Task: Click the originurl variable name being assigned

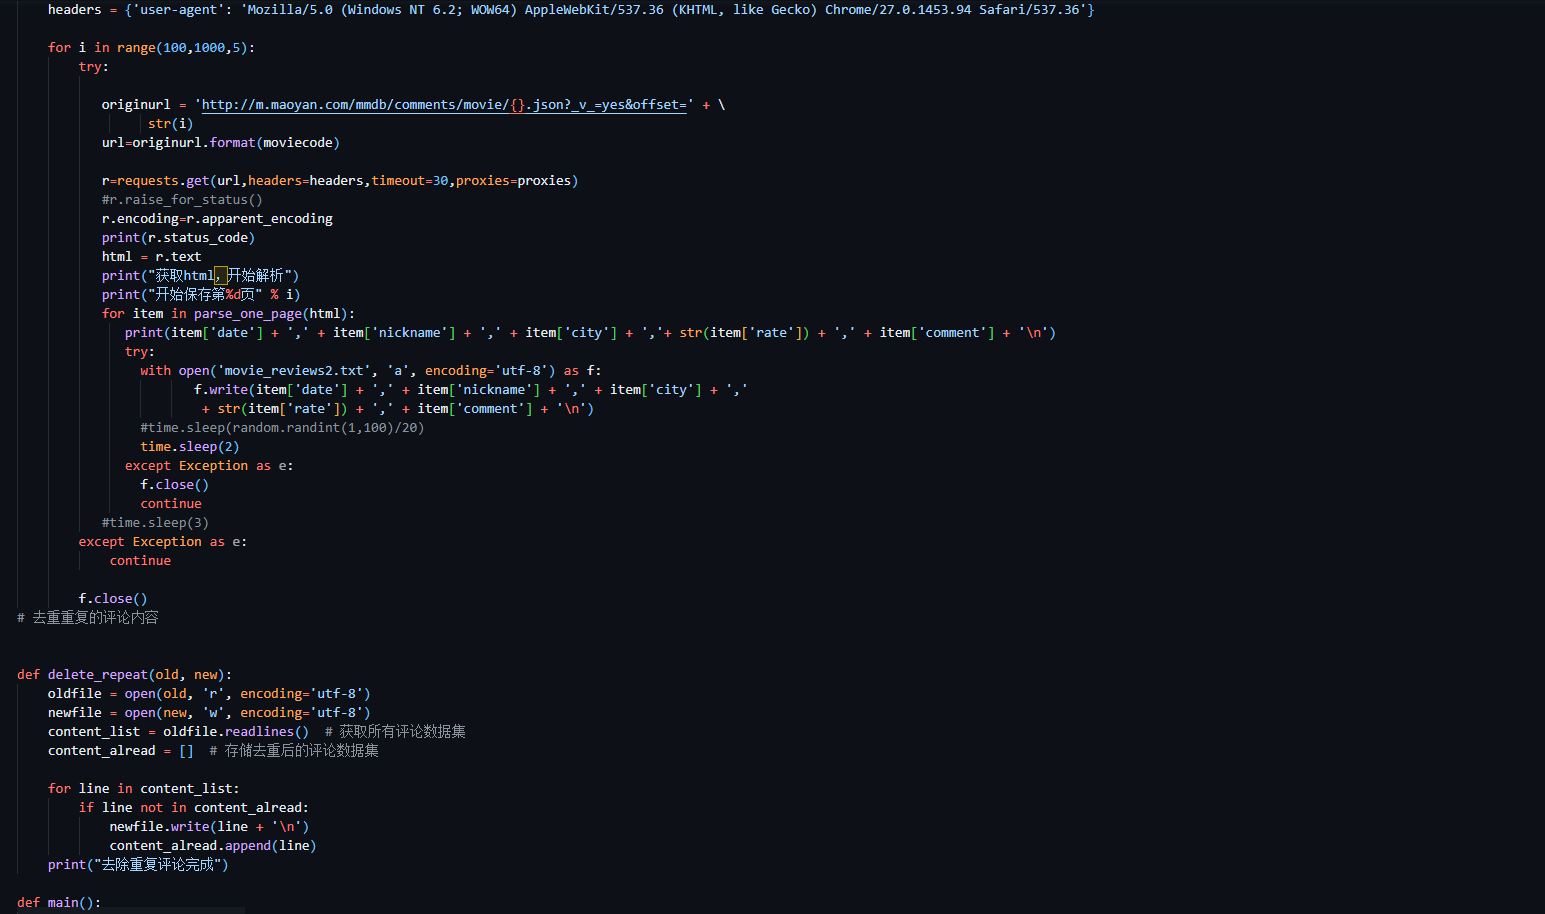Action: pyautogui.click(x=136, y=105)
